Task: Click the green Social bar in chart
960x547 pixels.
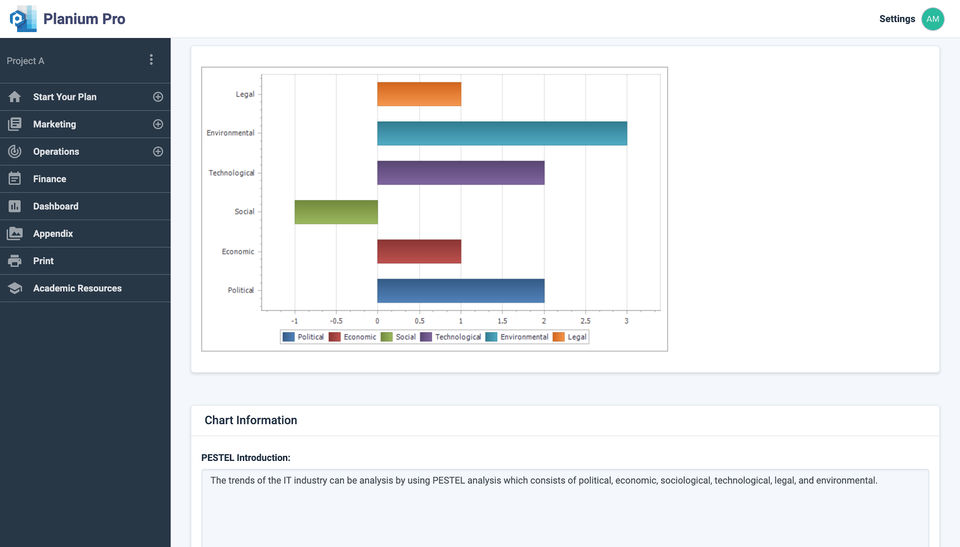Action: pos(336,212)
